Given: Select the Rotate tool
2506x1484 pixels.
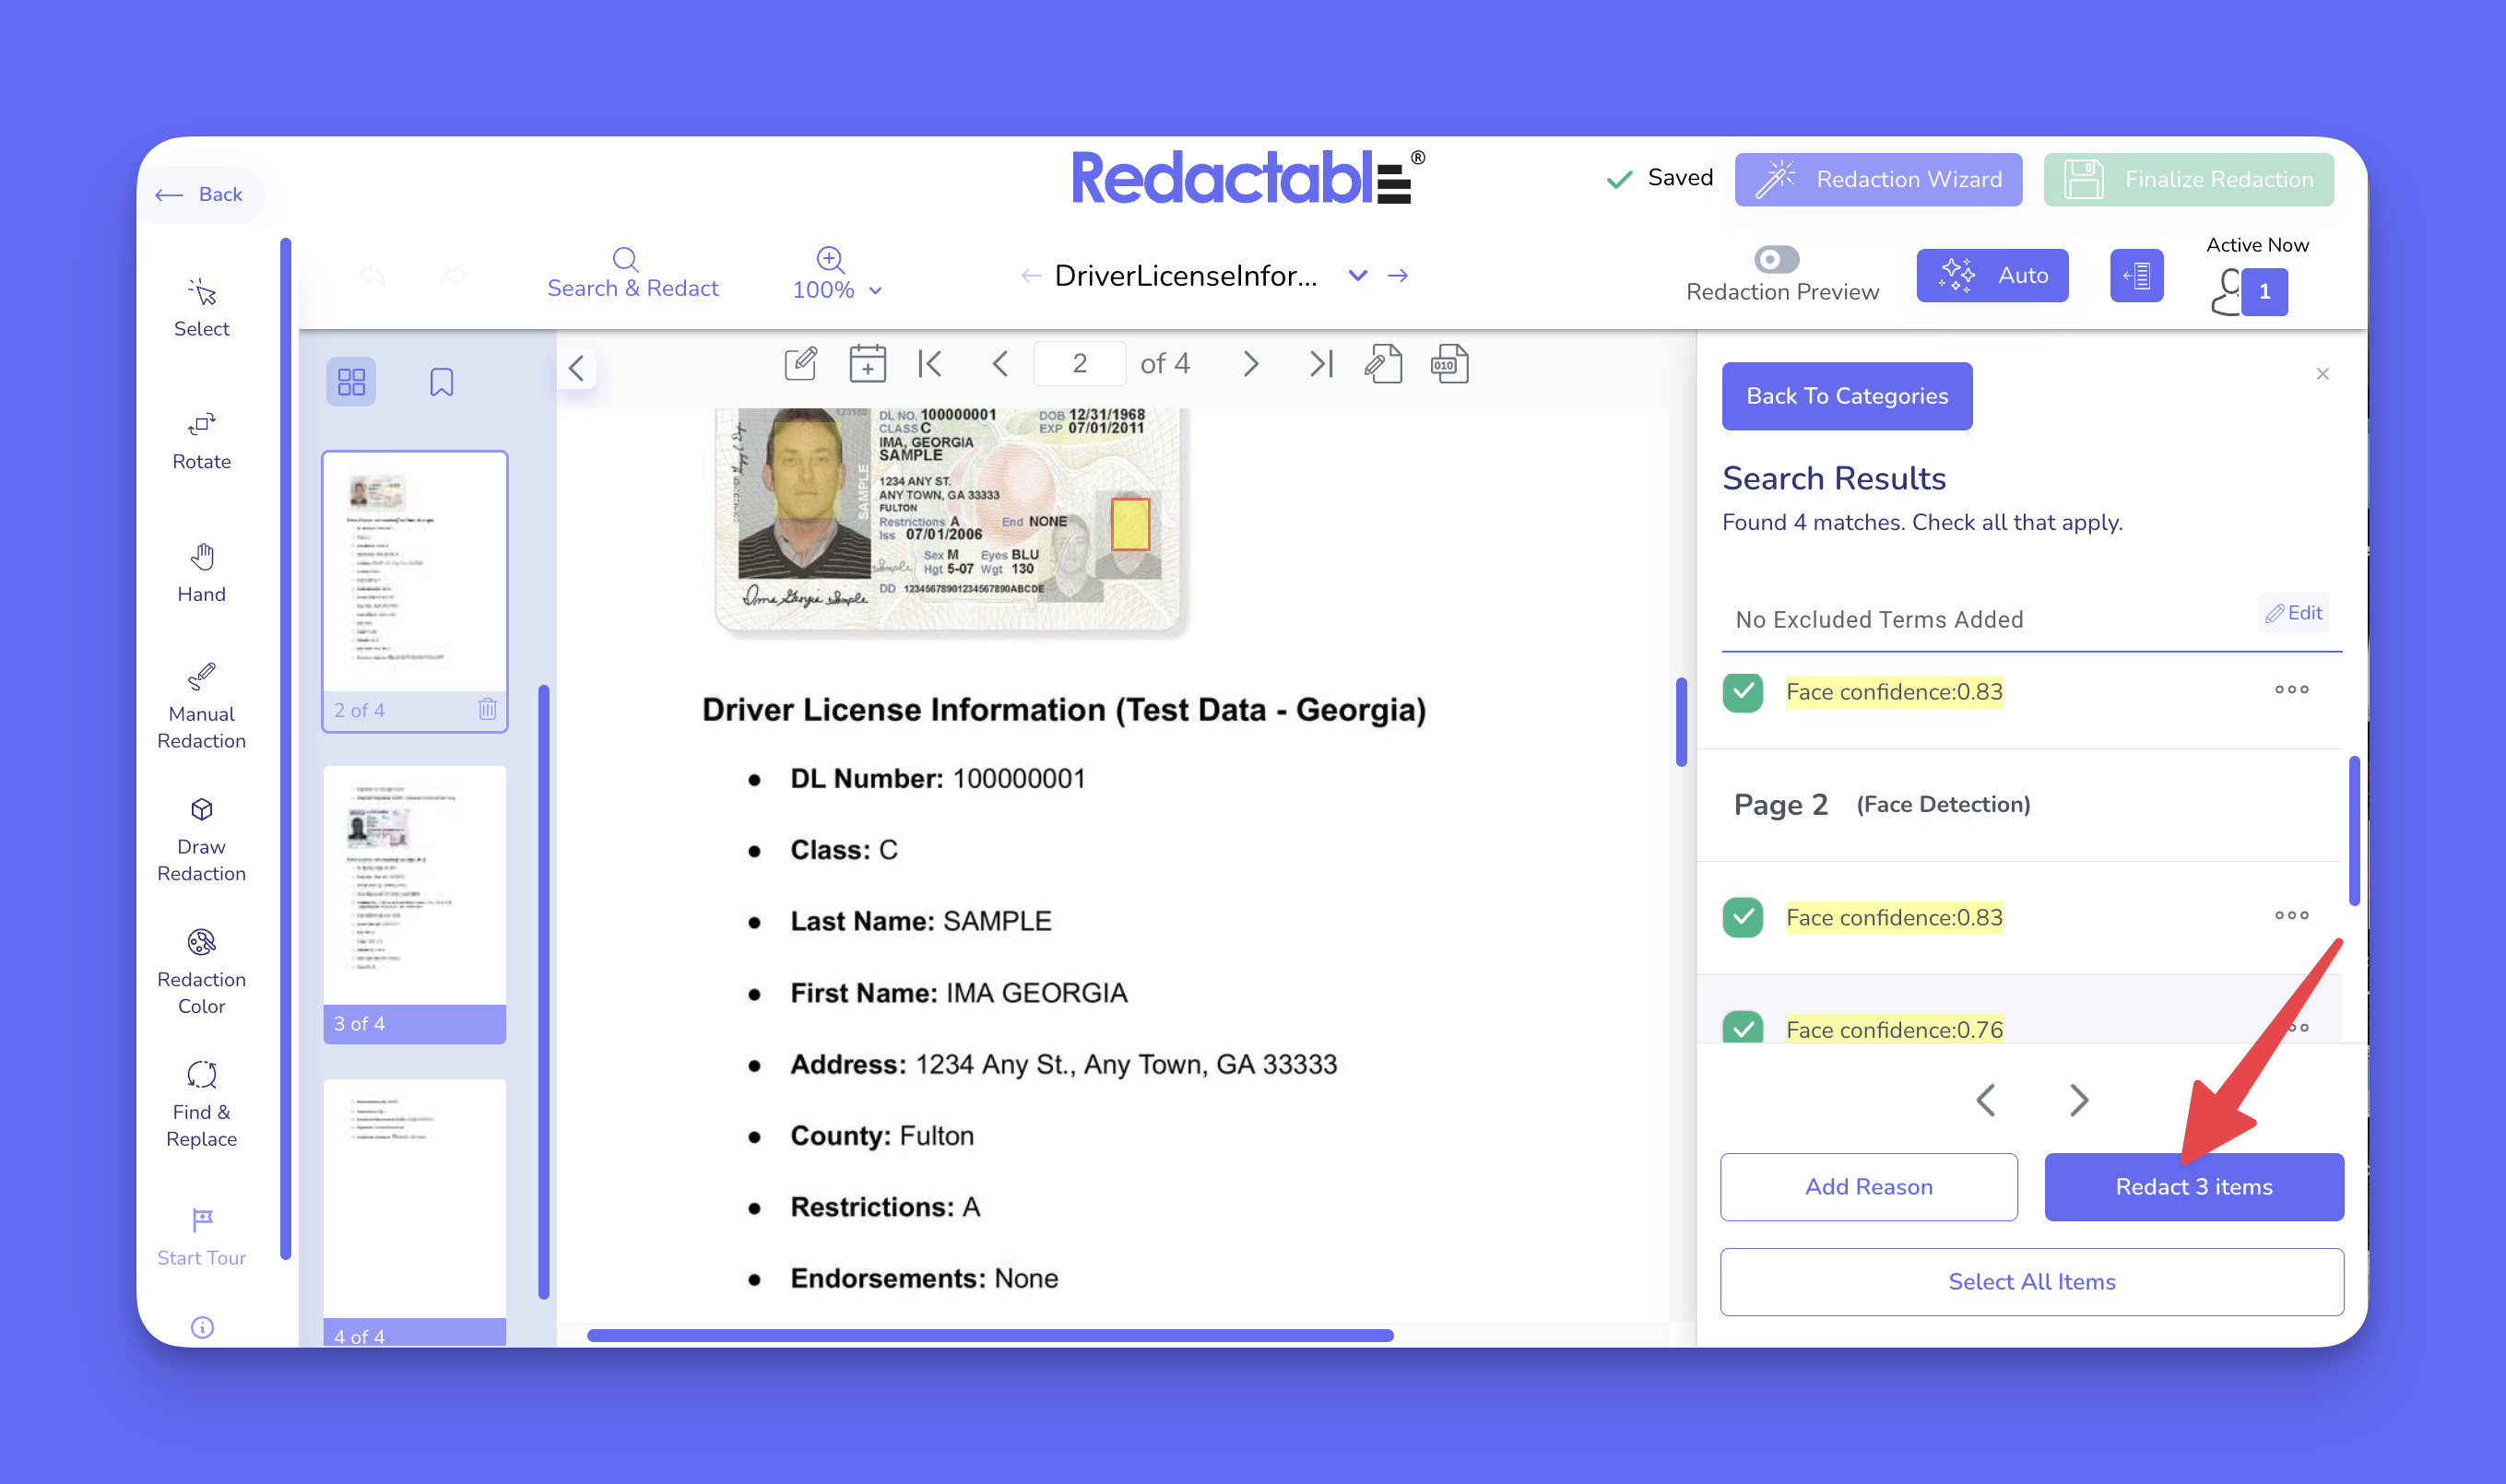Looking at the screenshot, I should pyautogui.click(x=201, y=440).
